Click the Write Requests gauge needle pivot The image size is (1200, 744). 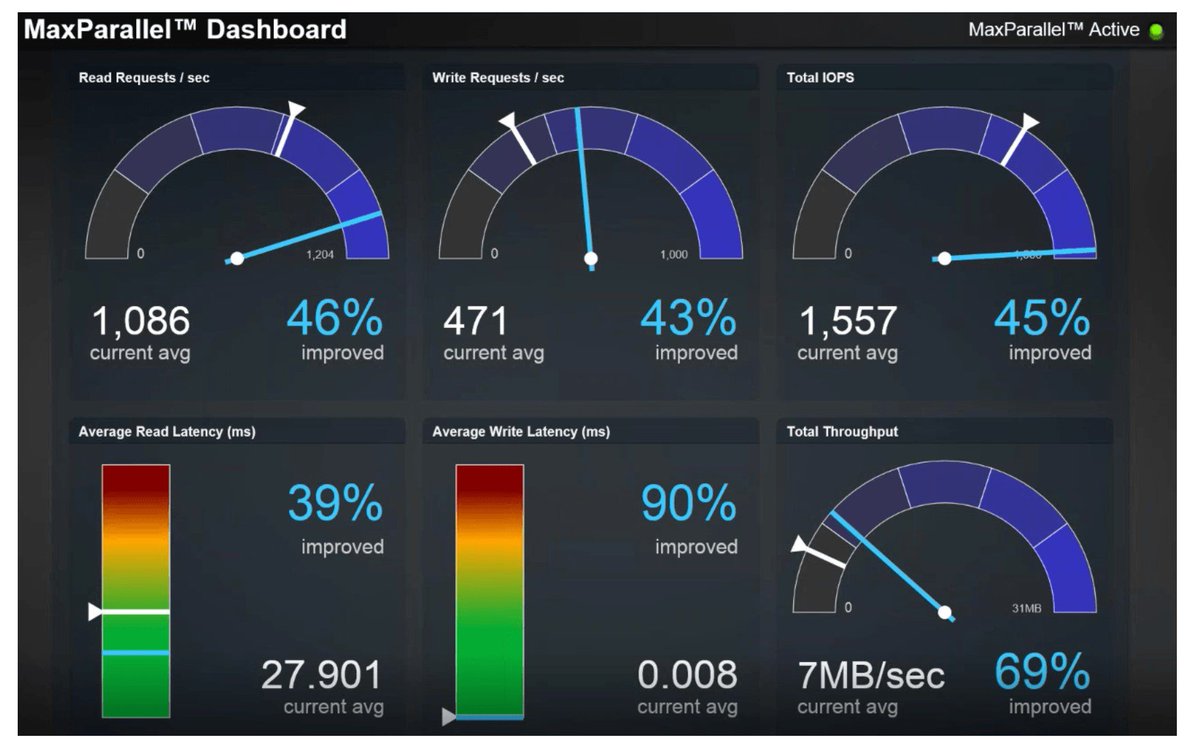591,259
